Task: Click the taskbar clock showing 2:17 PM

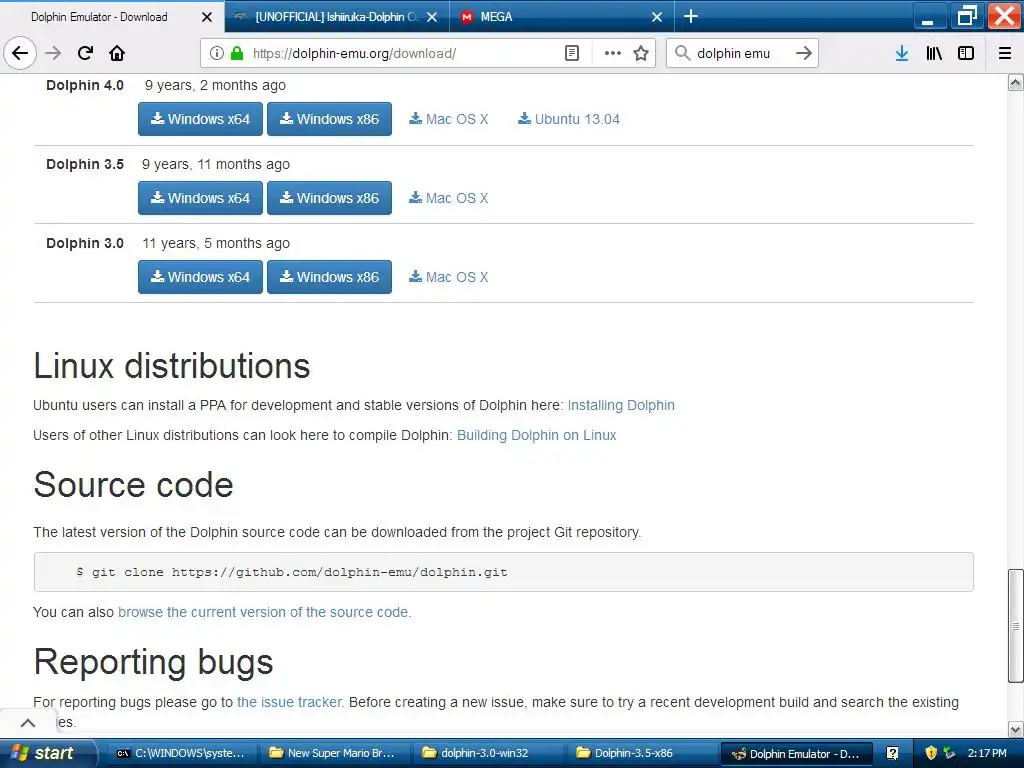Action: pyautogui.click(x=987, y=753)
